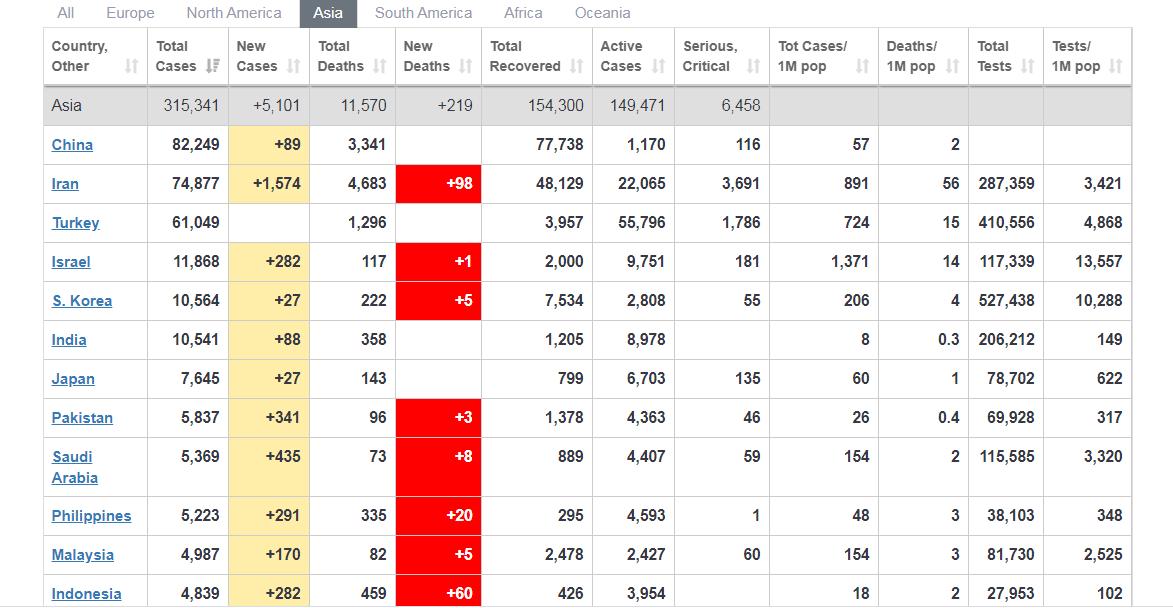Click India deaths per million 0.3
The height and width of the screenshot is (608, 1173).
tap(949, 339)
